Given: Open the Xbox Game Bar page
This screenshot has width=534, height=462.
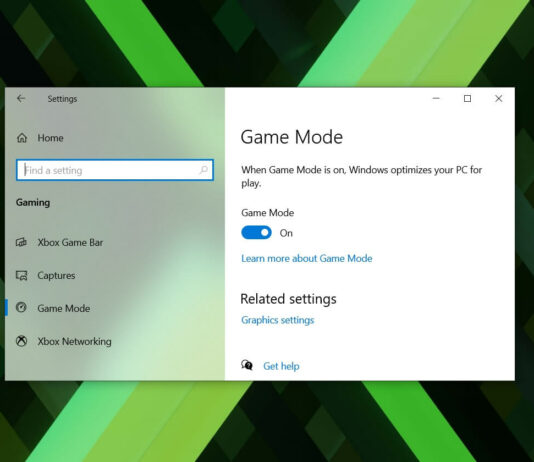Looking at the screenshot, I should pyautogui.click(x=70, y=242).
